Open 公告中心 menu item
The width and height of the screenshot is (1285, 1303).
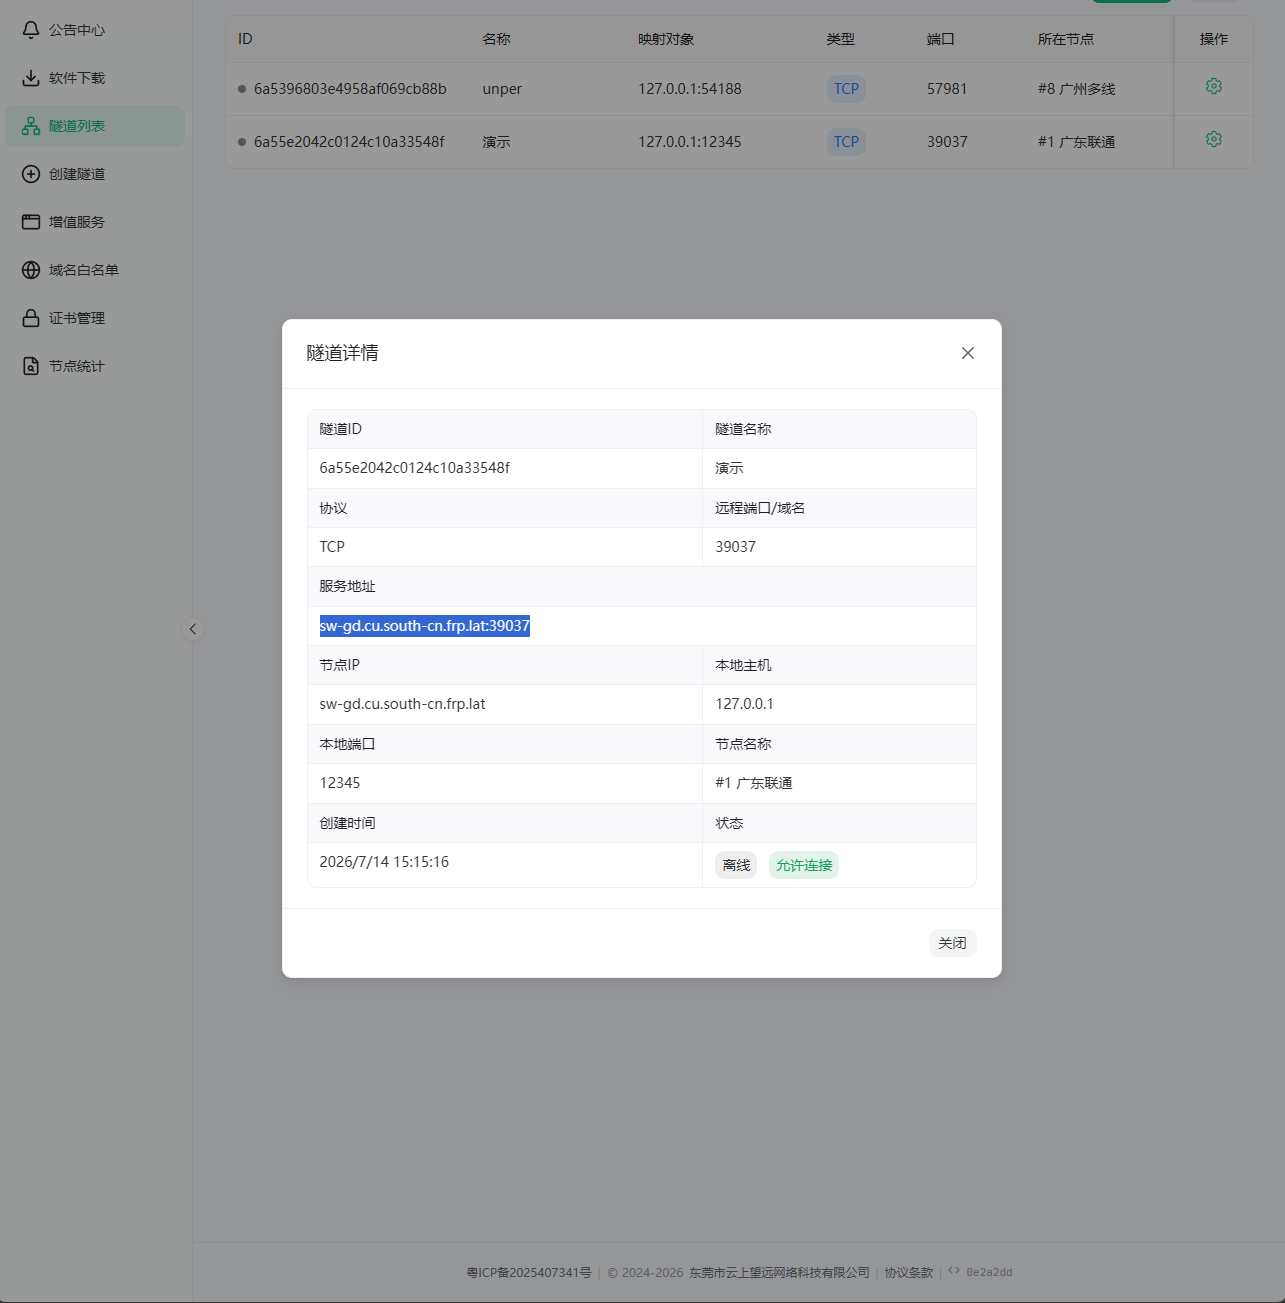(x=95, y=30)
